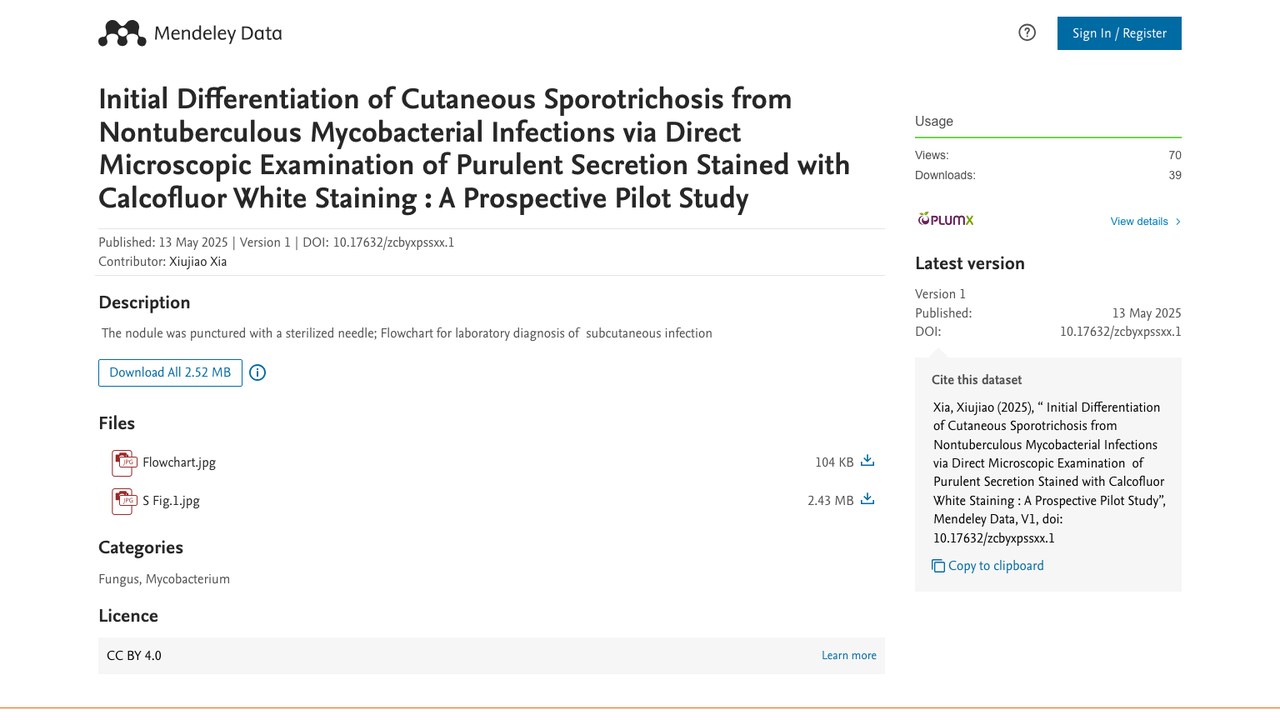Click the Sign In / Register button
The height and width of the screenshot is (720, 1280).
(1119, 33)
